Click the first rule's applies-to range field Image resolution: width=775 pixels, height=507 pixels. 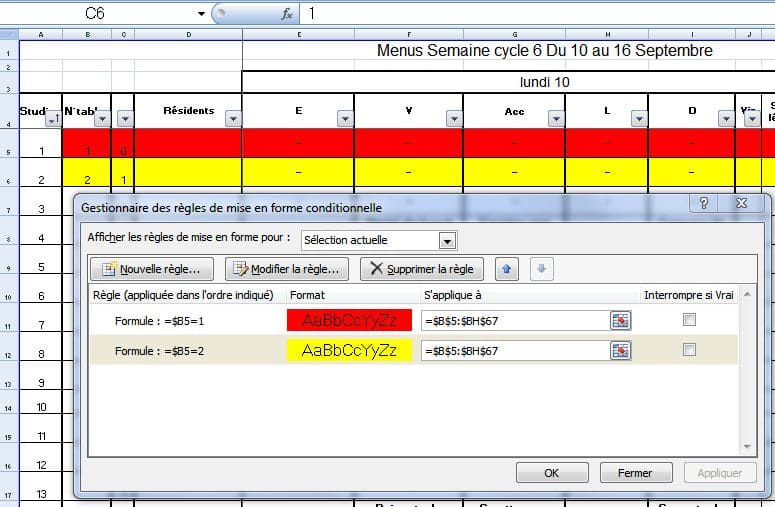pos(514,320)
